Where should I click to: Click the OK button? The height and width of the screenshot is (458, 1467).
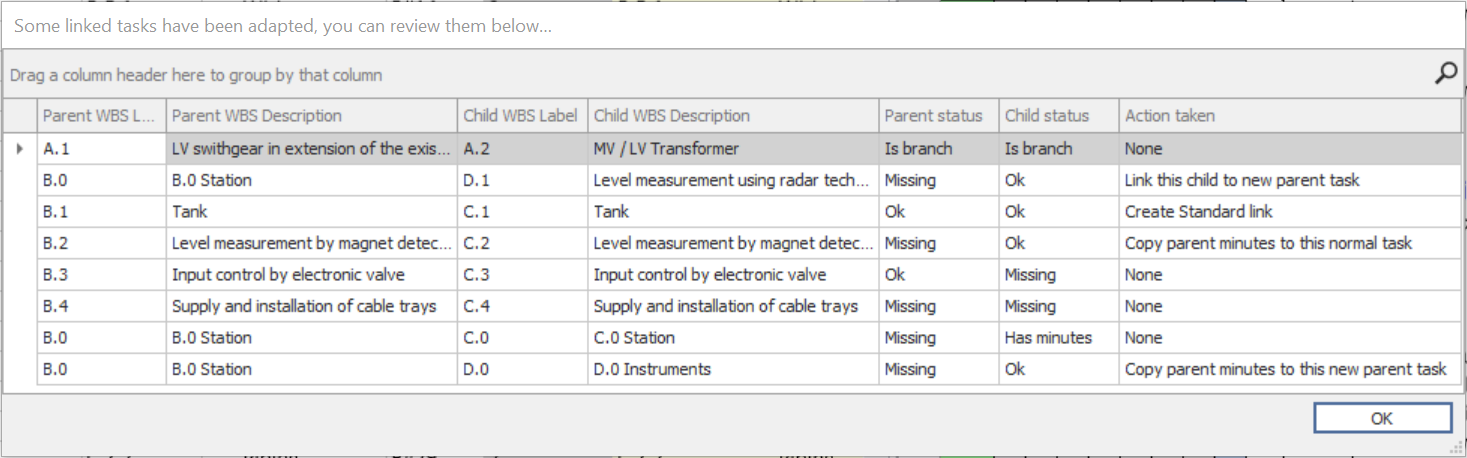1382,418
